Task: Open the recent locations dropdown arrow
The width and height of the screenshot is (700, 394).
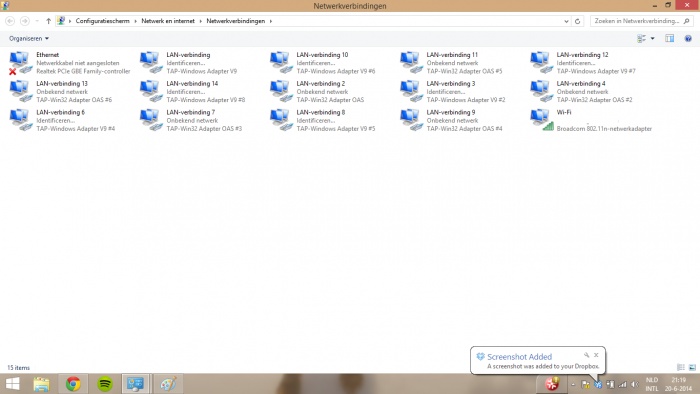Action: (37, 21)
